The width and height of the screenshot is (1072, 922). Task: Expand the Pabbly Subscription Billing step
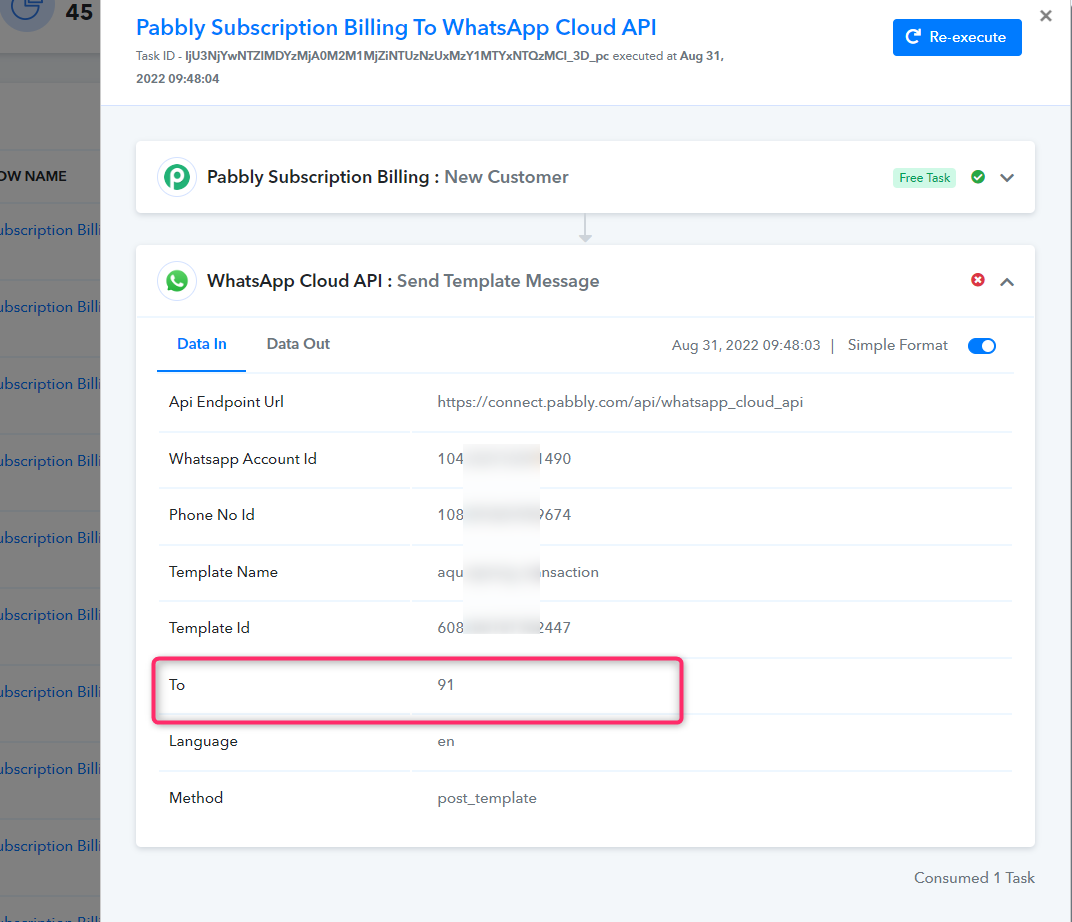click(1006, 178)
